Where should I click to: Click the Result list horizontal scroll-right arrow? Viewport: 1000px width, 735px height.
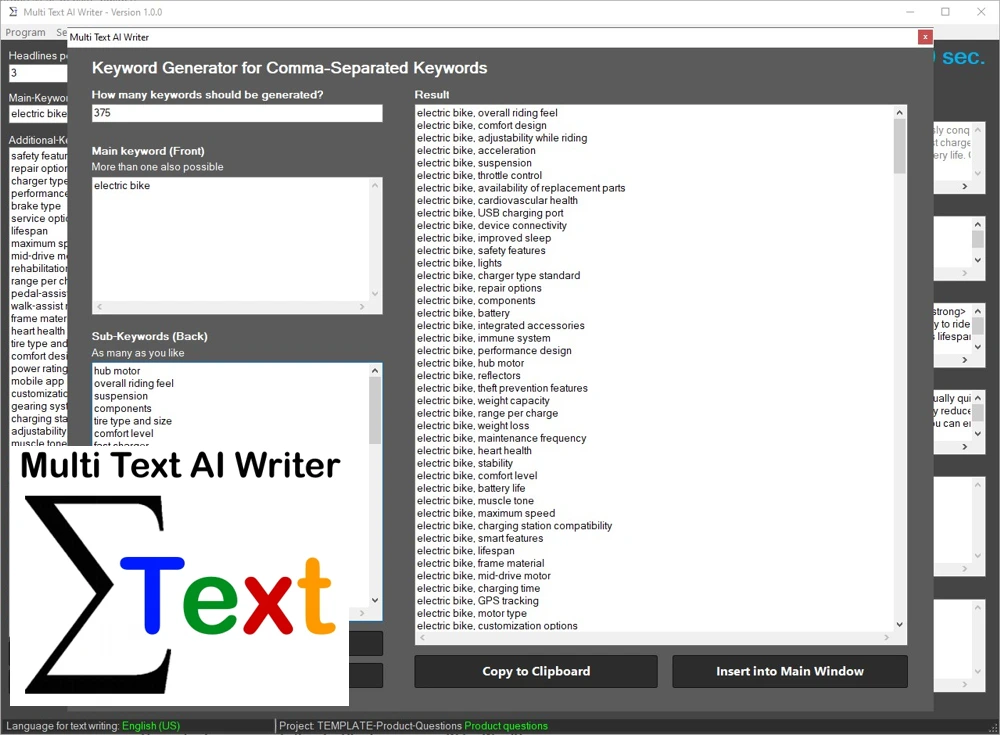coord(886,638)
